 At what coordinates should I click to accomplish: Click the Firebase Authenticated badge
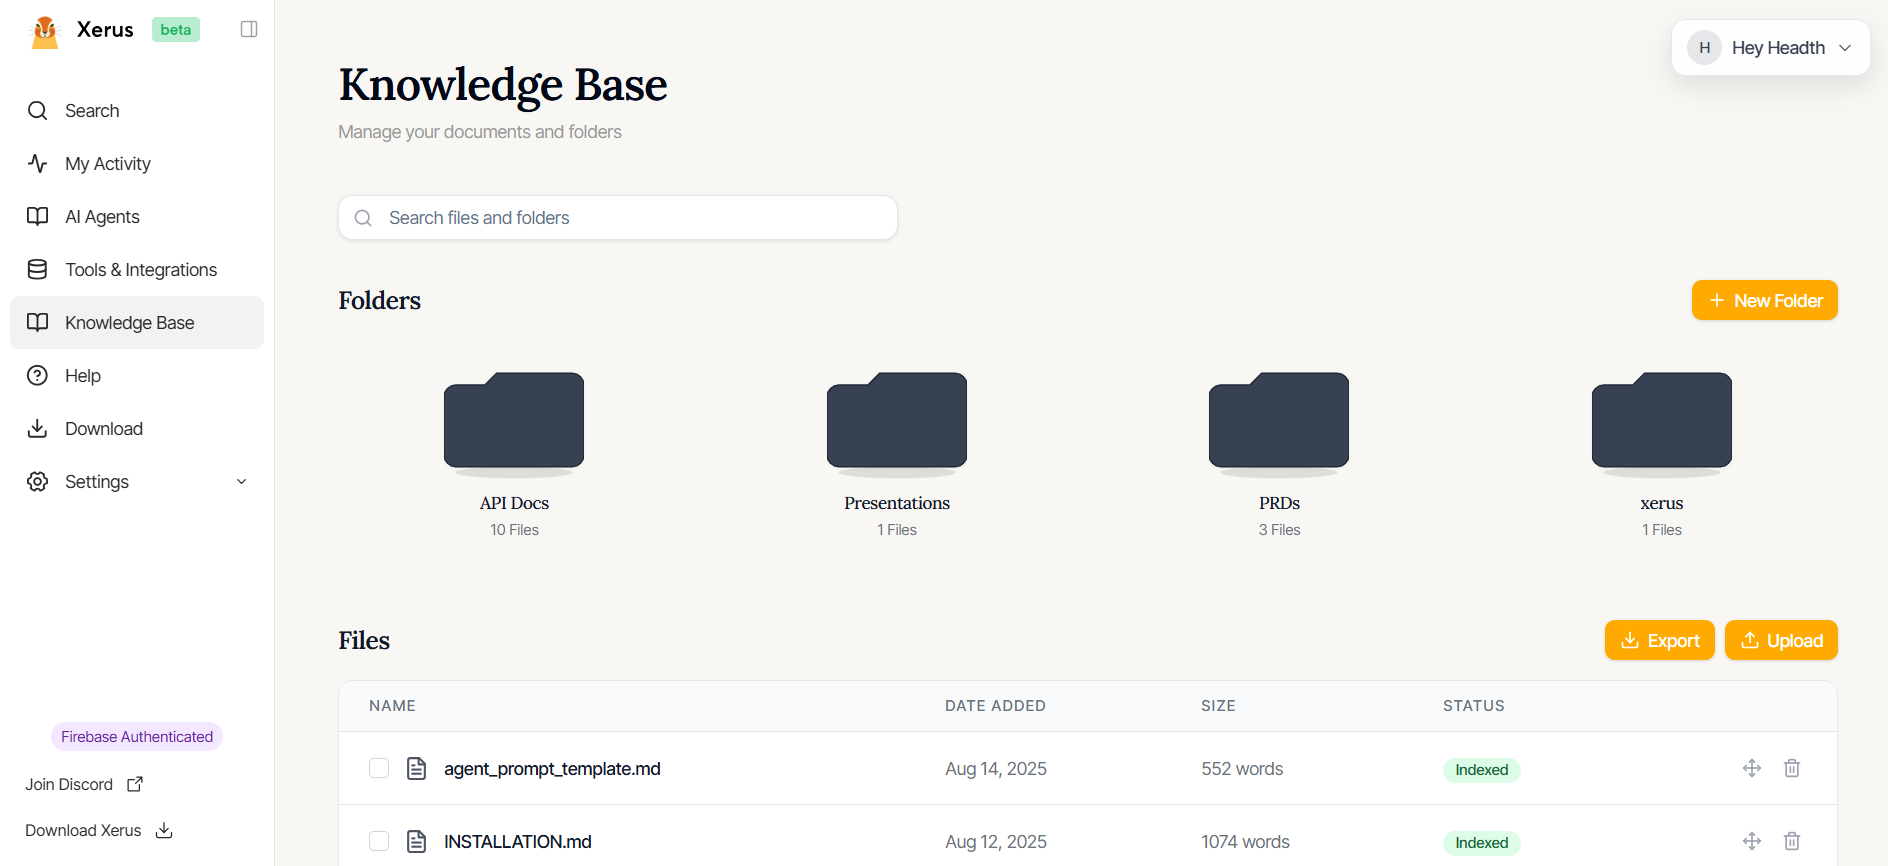[x=137, y=737]
